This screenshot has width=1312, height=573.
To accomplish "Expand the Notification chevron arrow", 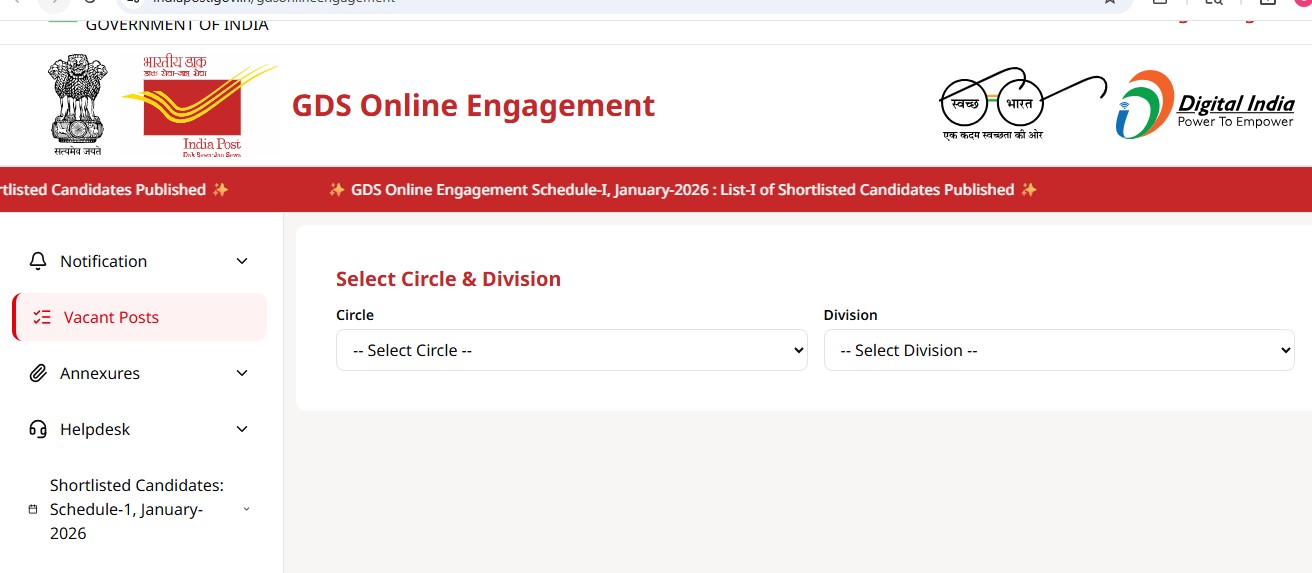I will [x=241, y=261].
